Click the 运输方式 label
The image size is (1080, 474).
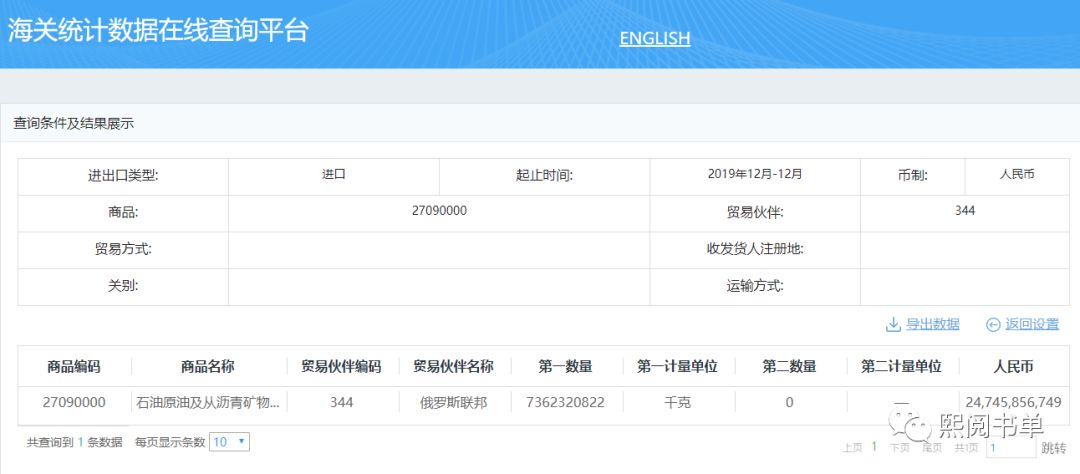tap(755, 285)
